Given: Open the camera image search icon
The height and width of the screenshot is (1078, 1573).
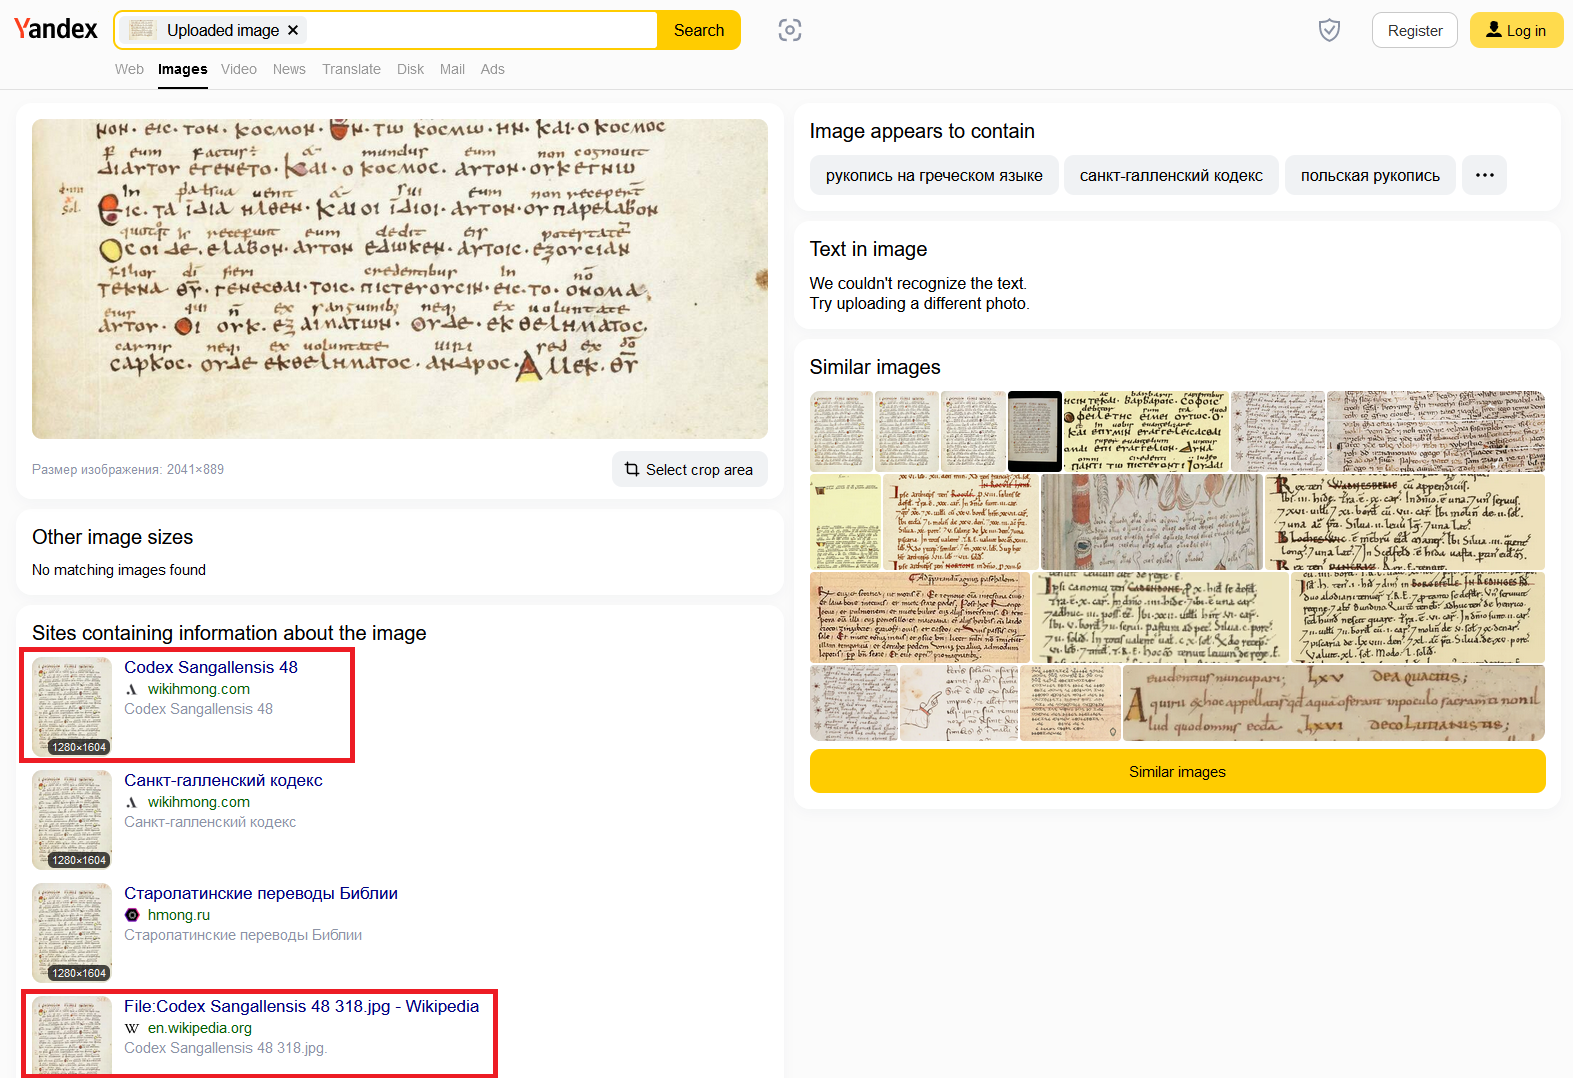Looking at the screenshot, I should (x=790, y=30).
